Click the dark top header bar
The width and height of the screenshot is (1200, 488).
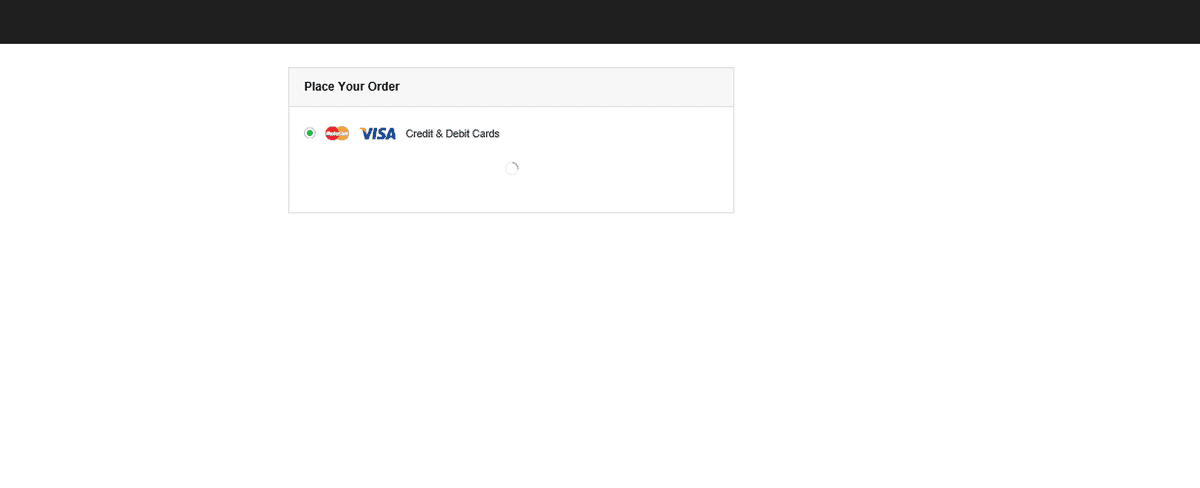600,21
